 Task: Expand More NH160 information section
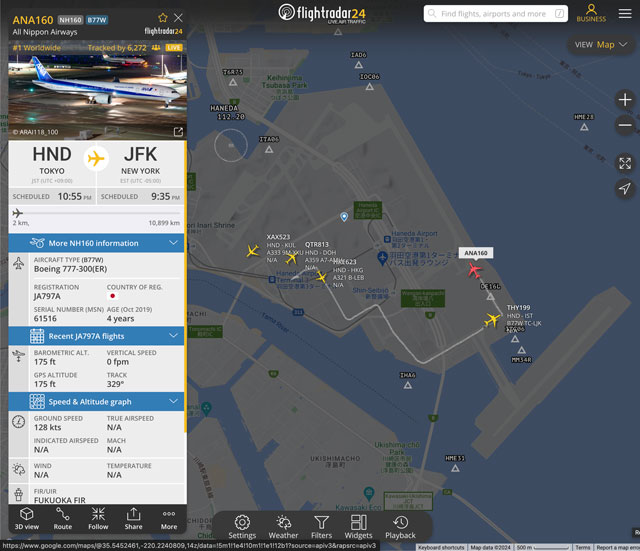(x=96, y=243)
